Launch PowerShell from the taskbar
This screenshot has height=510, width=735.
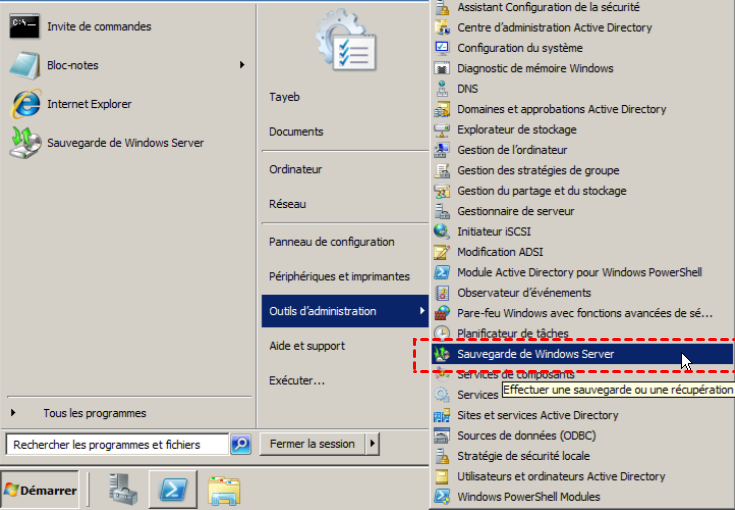click(173, 490)
